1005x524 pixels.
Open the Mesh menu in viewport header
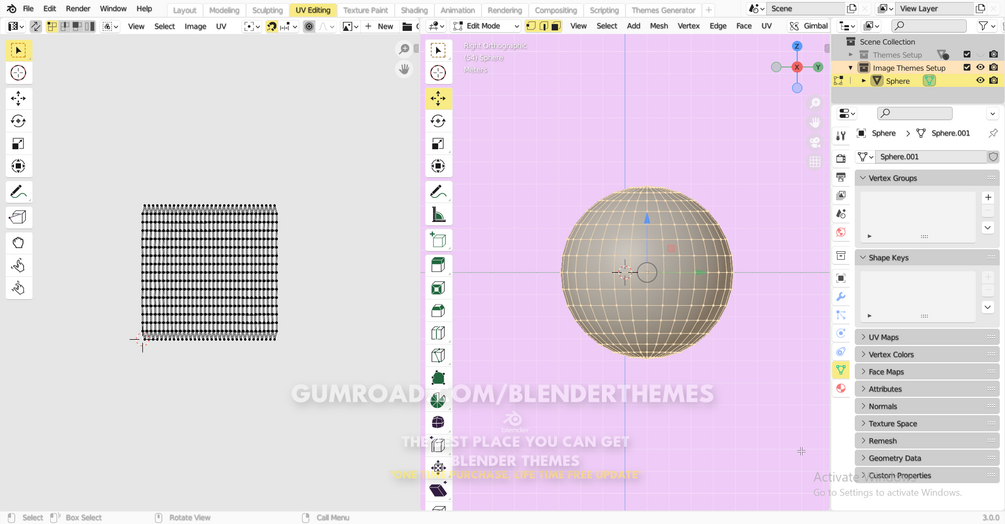[x=658, y=26]
